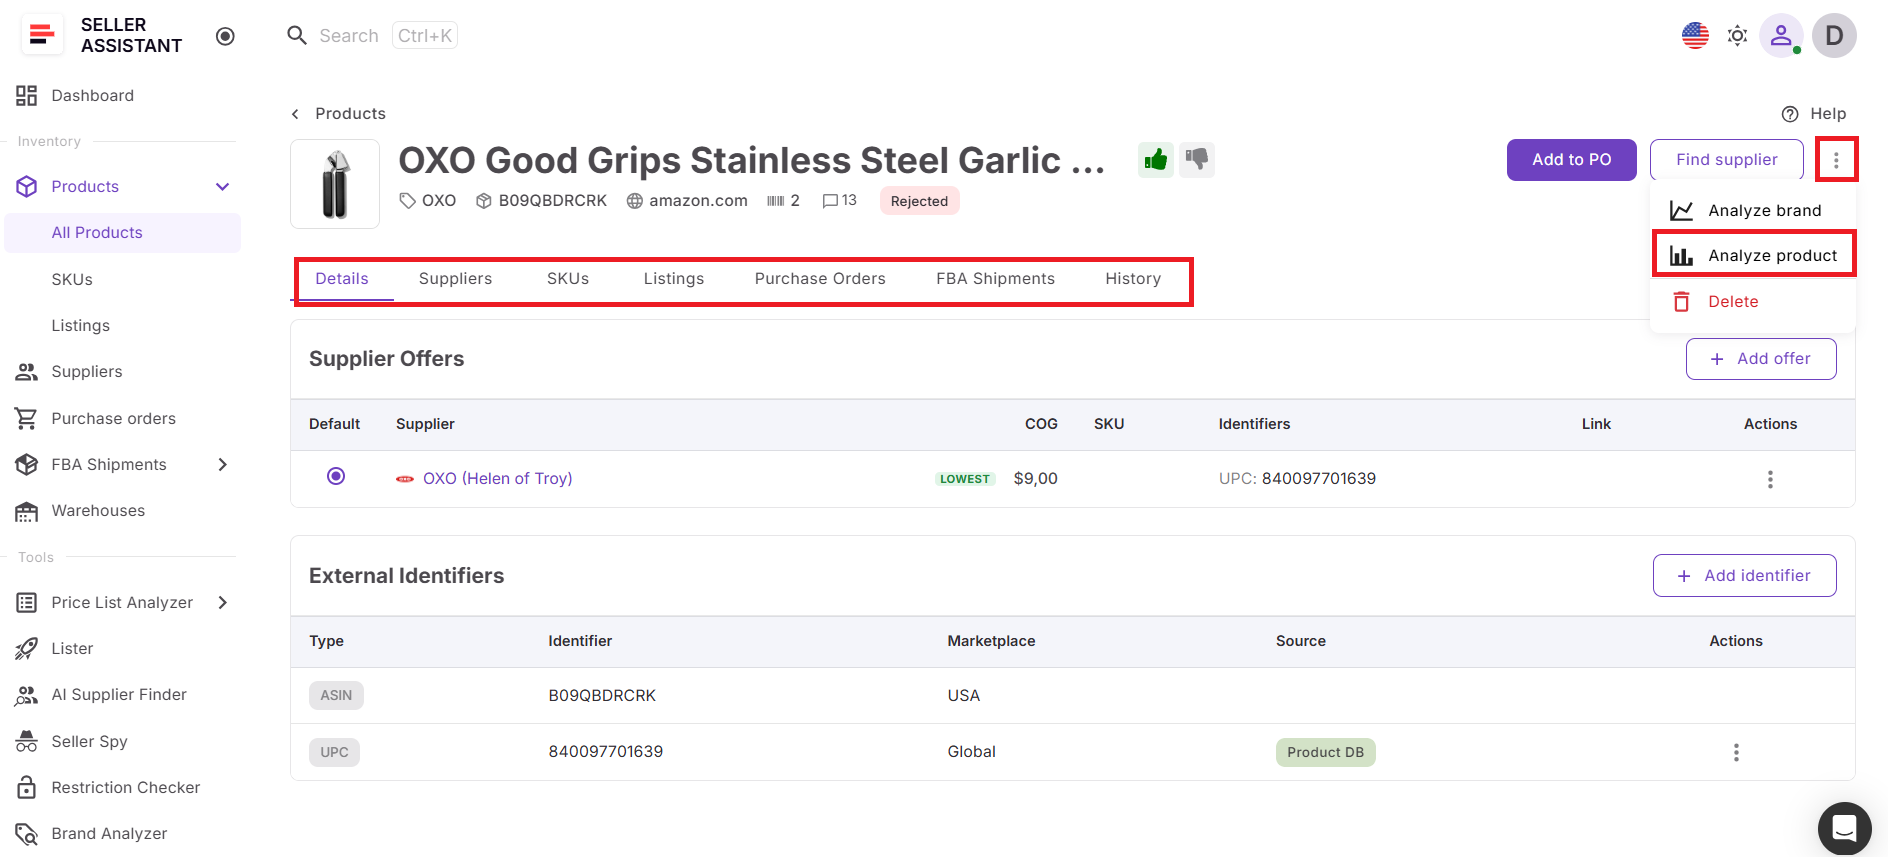
Task: Click the D profile avatar
Action: tap(1834, 36)
